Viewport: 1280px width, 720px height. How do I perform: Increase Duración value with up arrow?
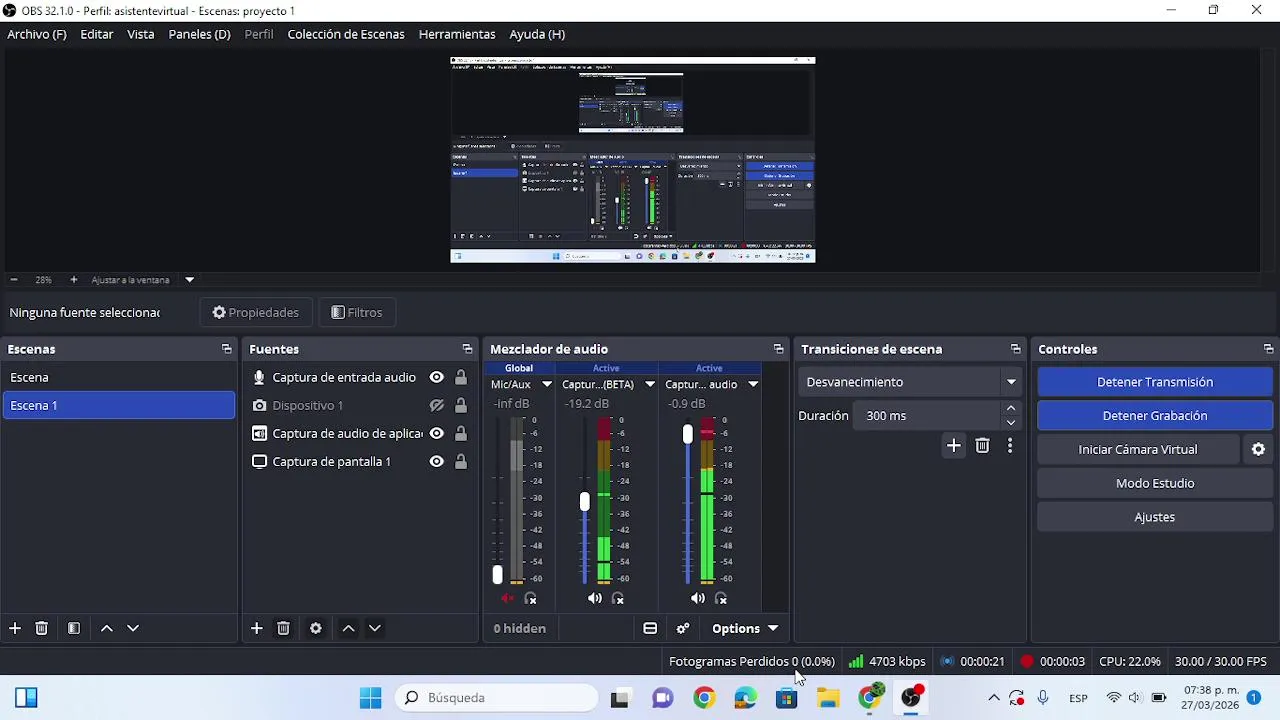click(x=1011, y=408)
